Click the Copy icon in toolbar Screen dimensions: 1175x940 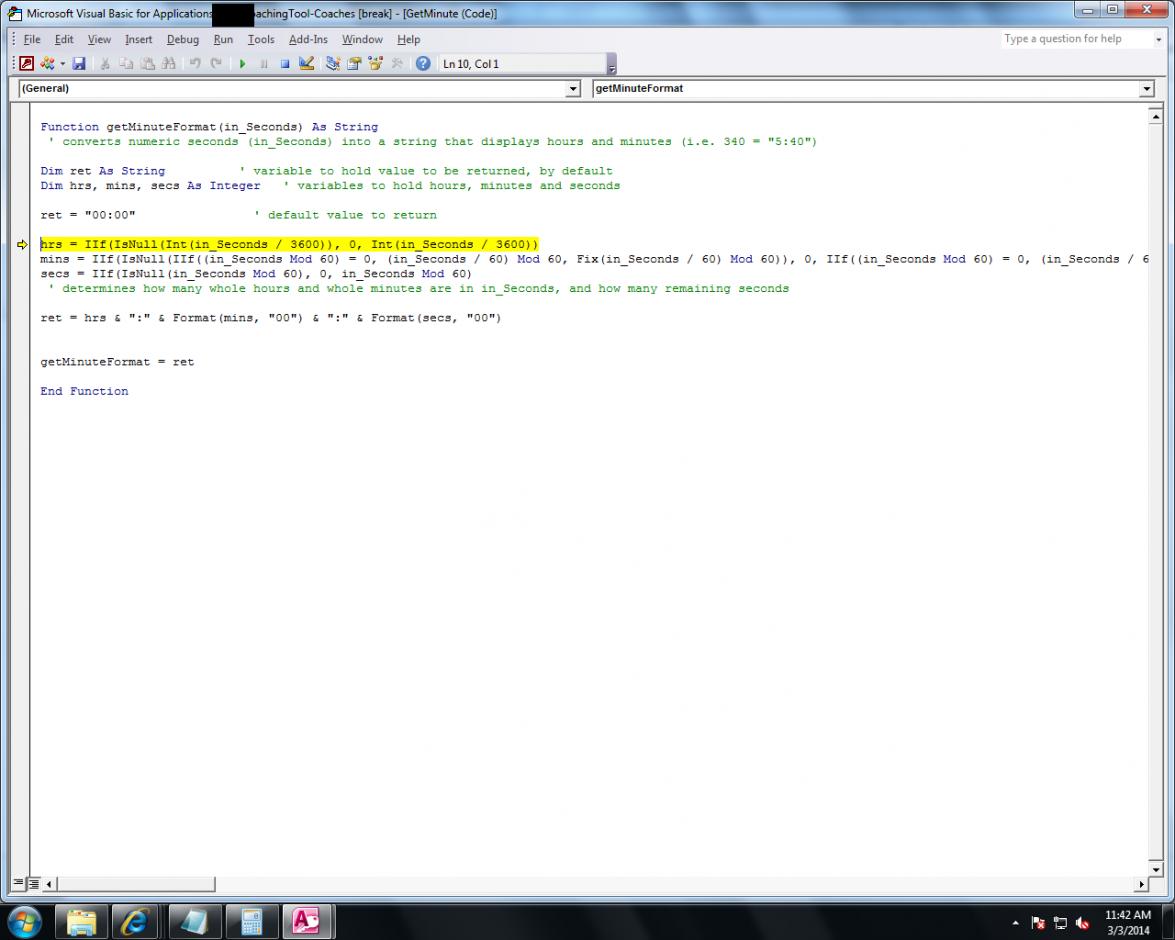point(126,64)
